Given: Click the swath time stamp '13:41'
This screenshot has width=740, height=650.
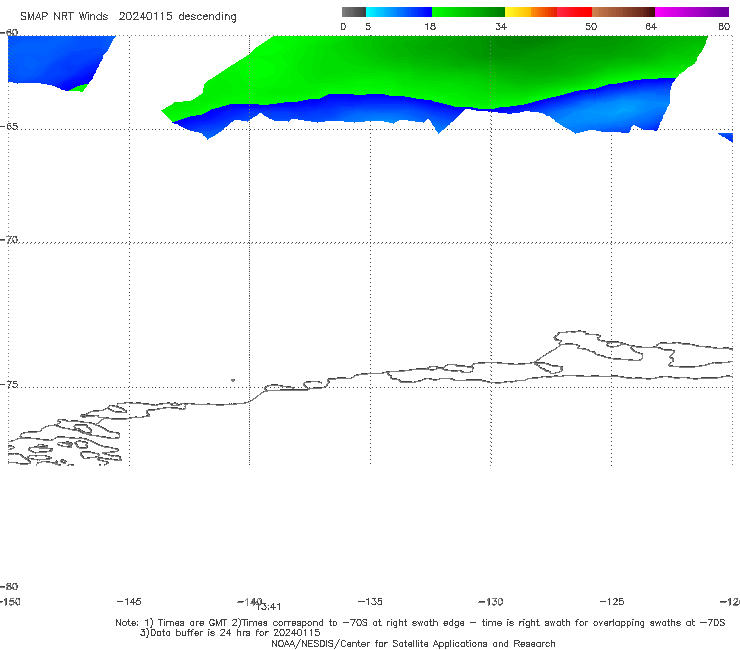Looking at the screenshot, I should point(269,607).
